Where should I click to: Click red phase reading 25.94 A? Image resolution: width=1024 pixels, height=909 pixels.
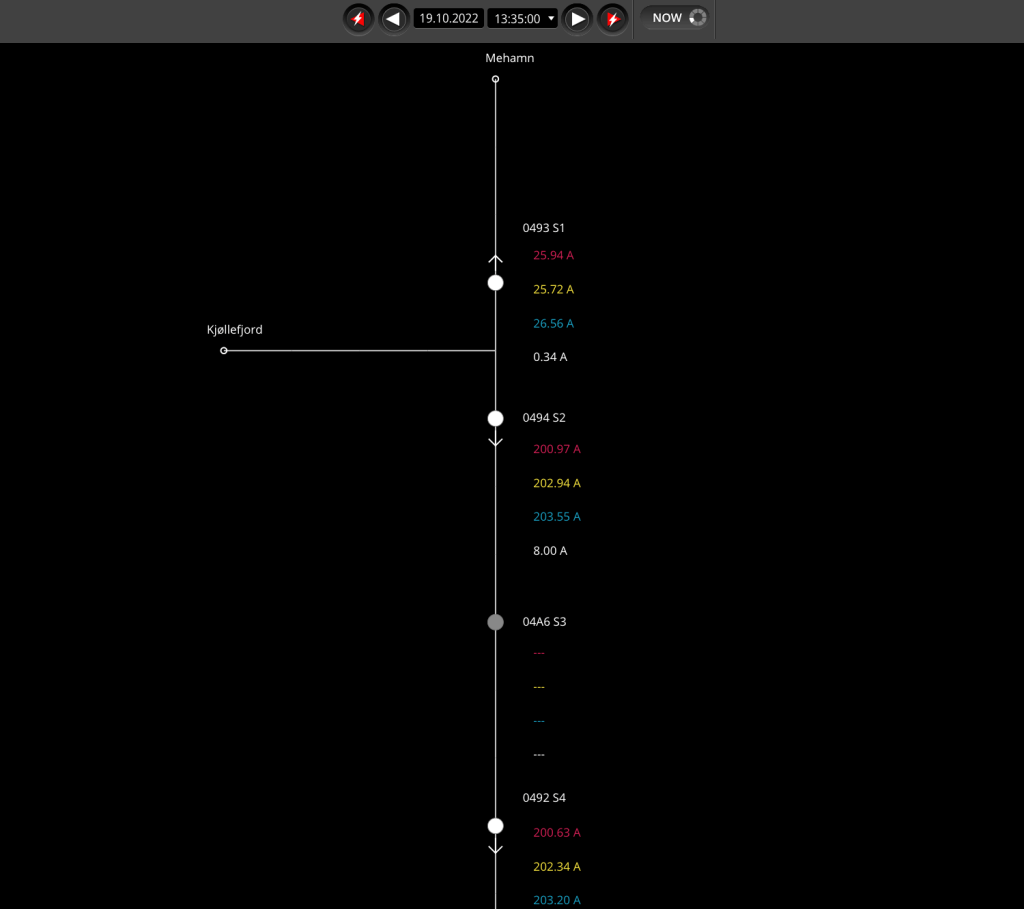point(553,255)
